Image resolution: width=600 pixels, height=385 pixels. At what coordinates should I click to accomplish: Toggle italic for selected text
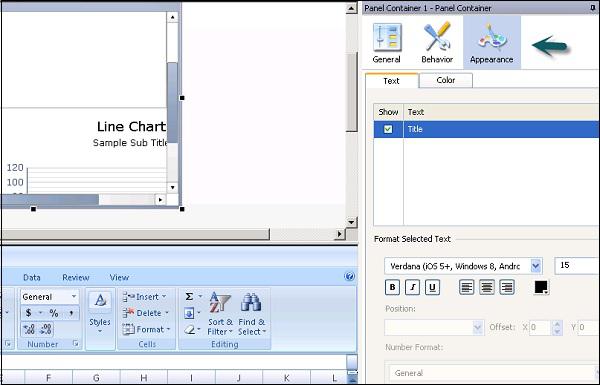tap(412, 287)
